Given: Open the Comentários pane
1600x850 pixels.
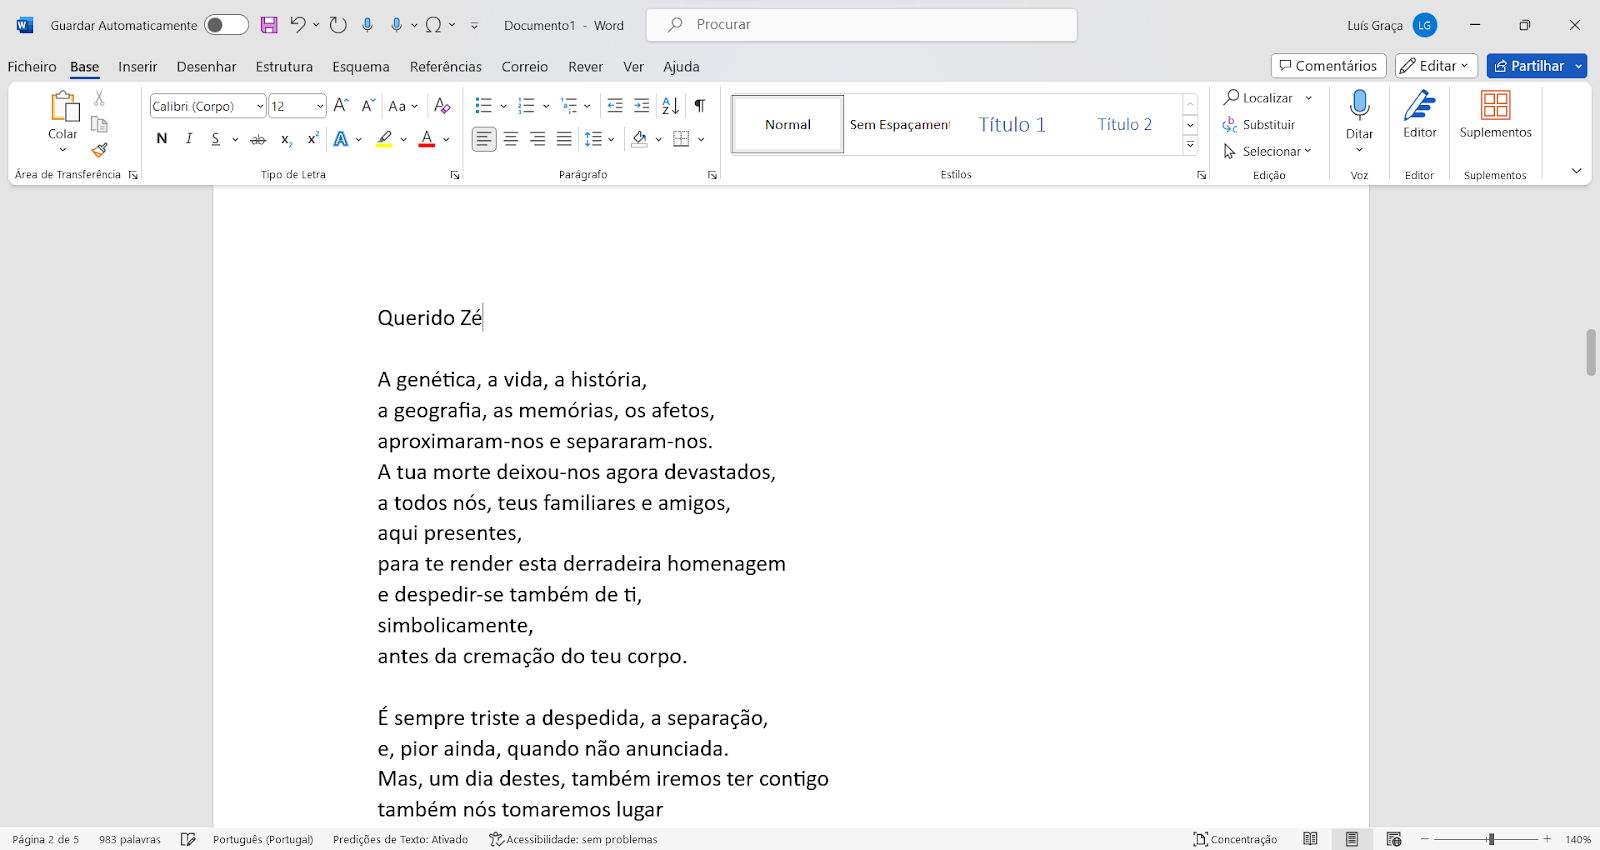Looking at the screenshot, I should (1328, 66).
